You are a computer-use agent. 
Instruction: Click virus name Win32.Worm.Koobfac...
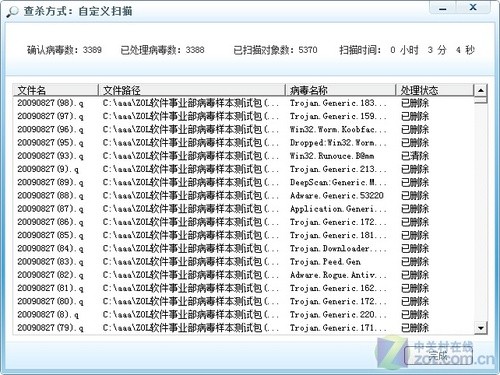[x=338, y=129]
